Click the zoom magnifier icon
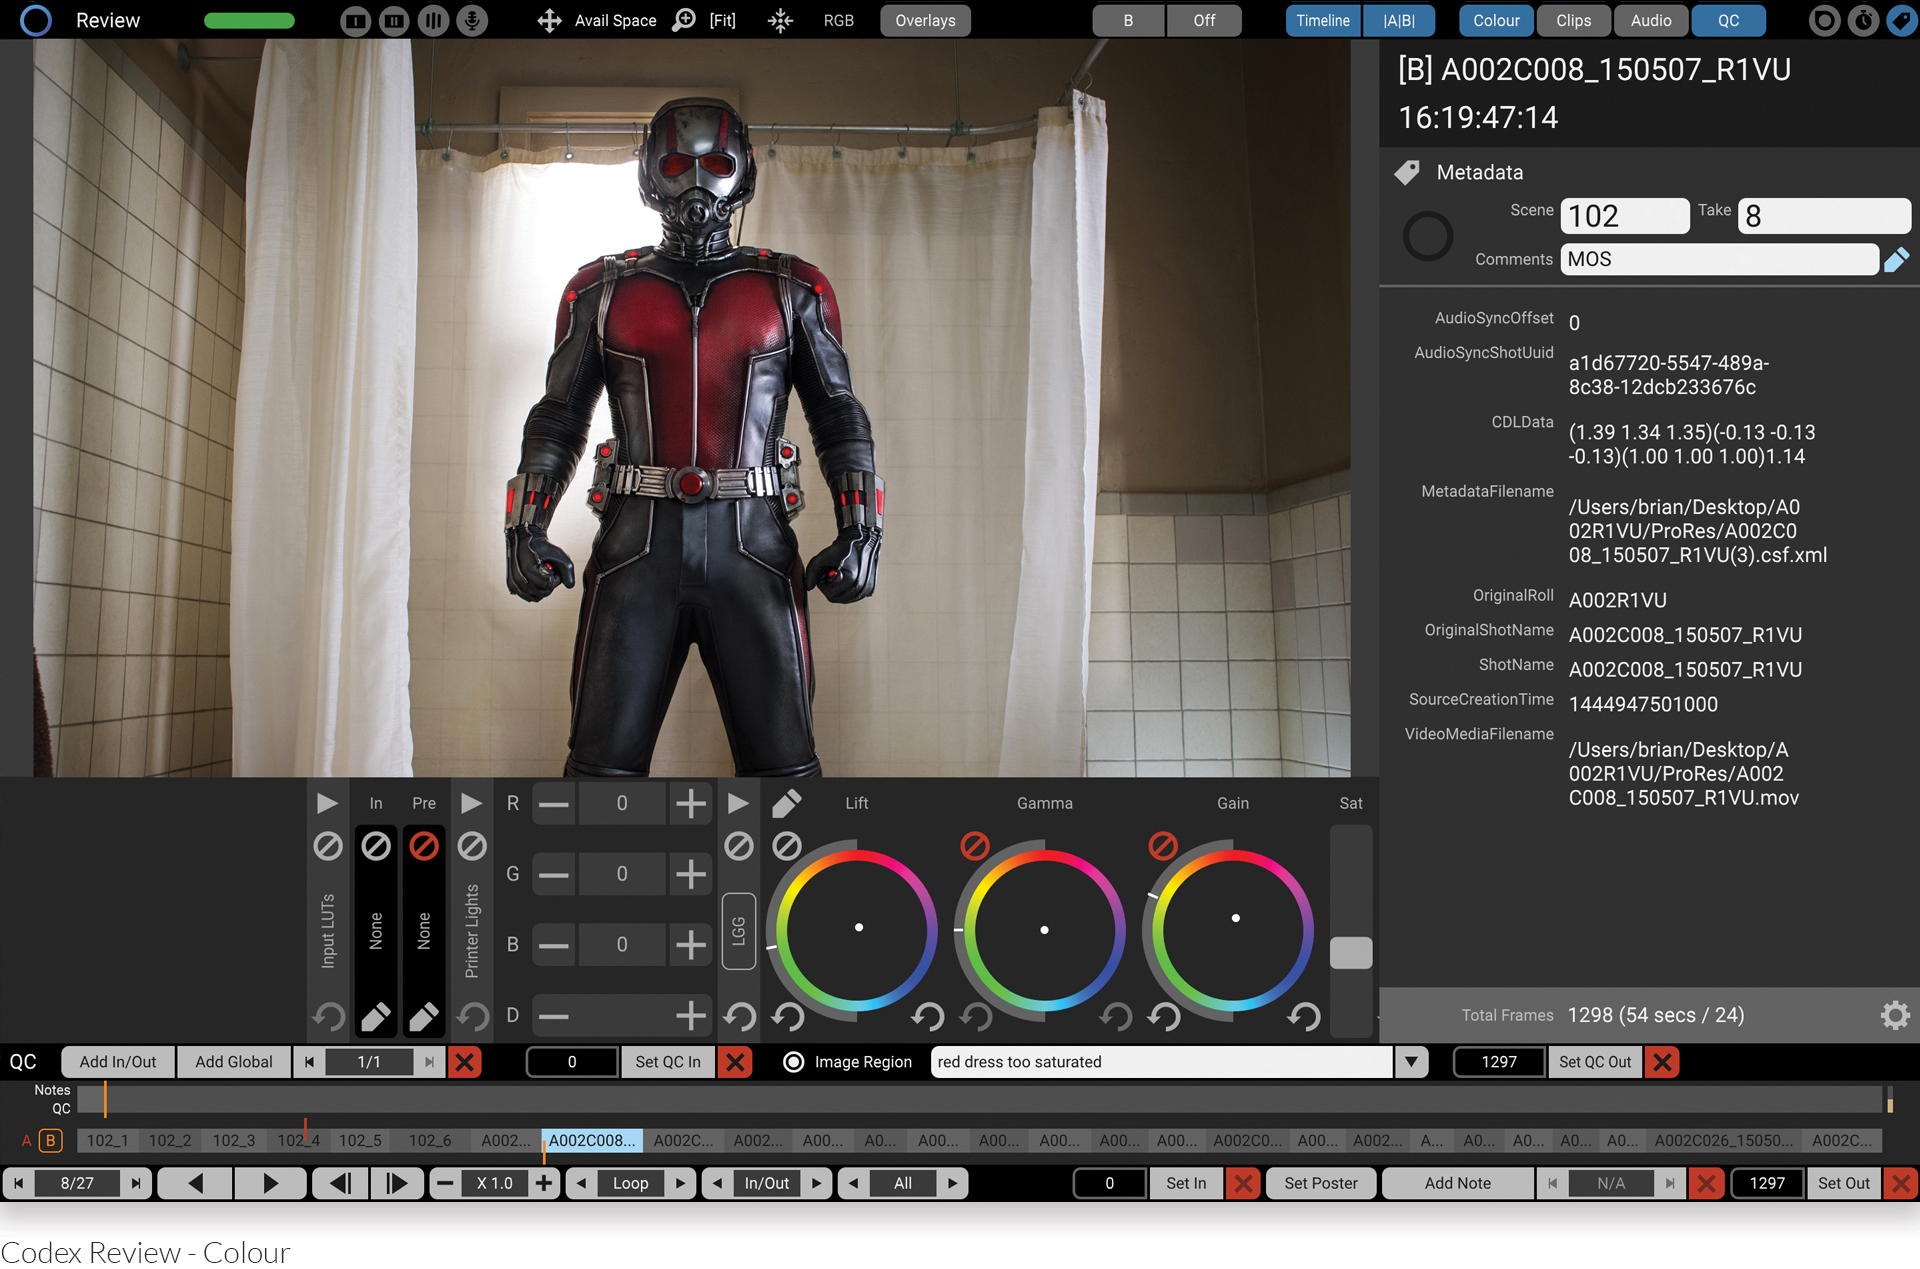Image resolution: width=1920 pixels, height=1269 pixels. pyautogui.click(x=684, y=20)
